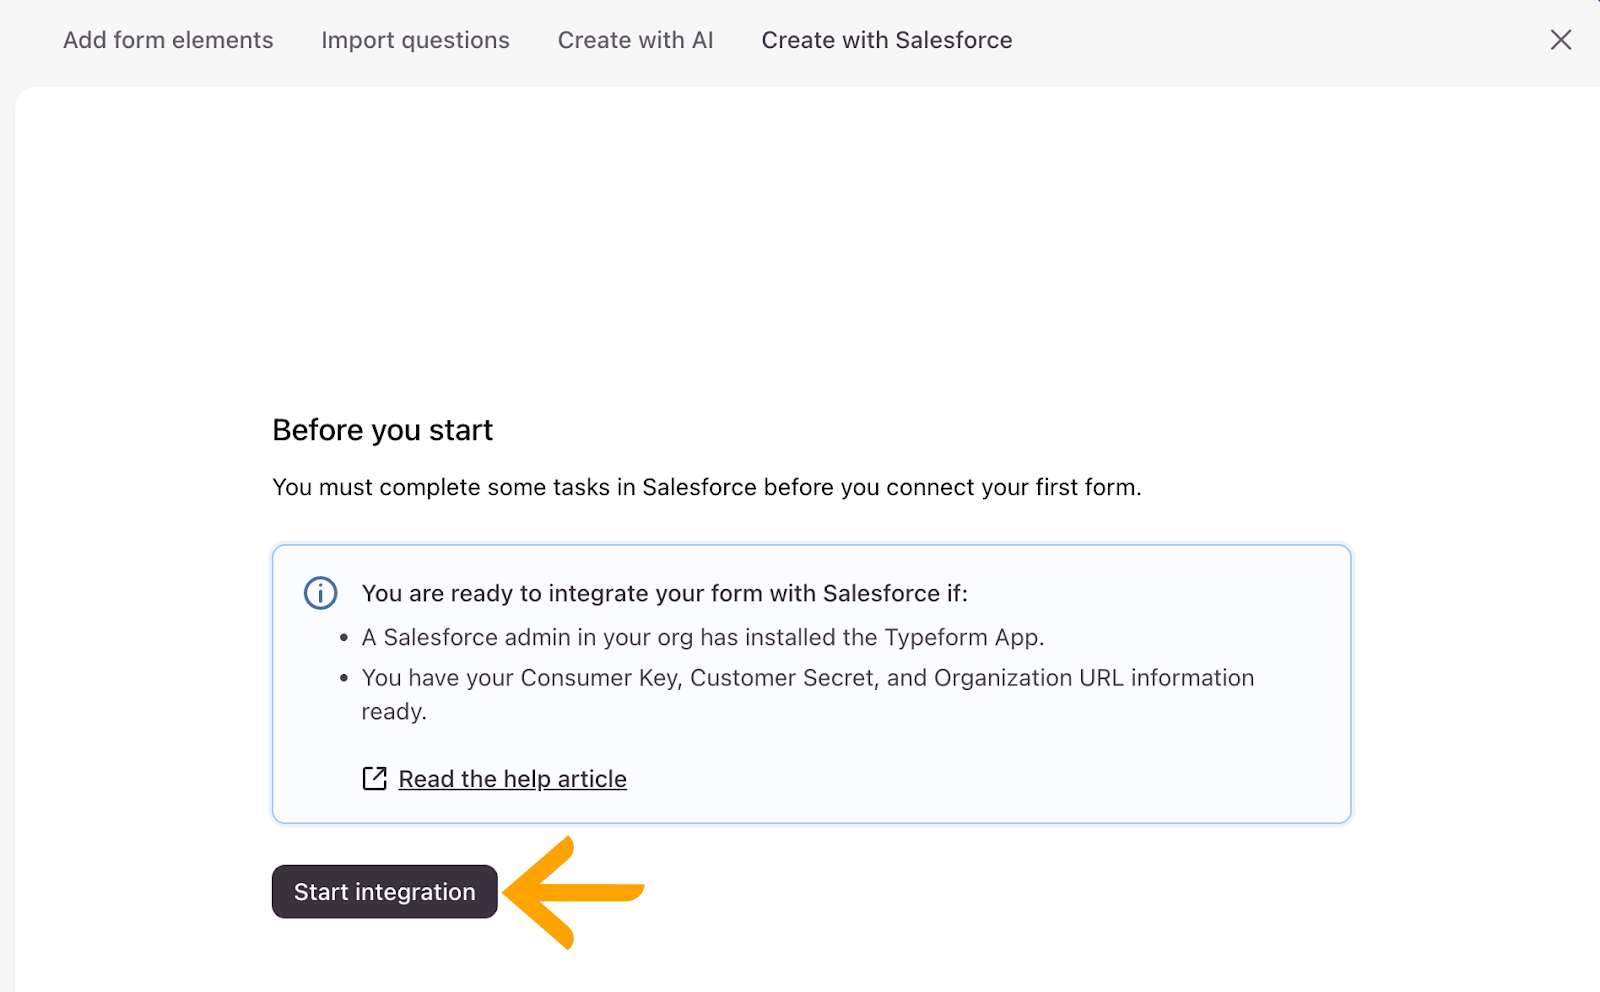Click the 'You are ready to integrate' title
This screenshot has height=992, width=1600.
coord(664,593)
